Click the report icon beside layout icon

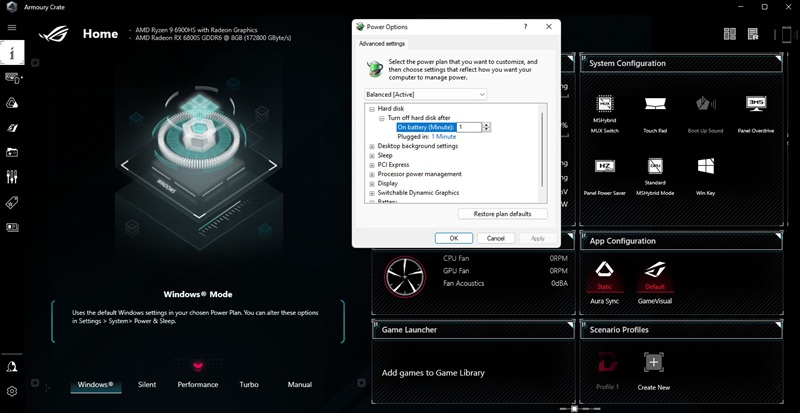pos(753,34)
